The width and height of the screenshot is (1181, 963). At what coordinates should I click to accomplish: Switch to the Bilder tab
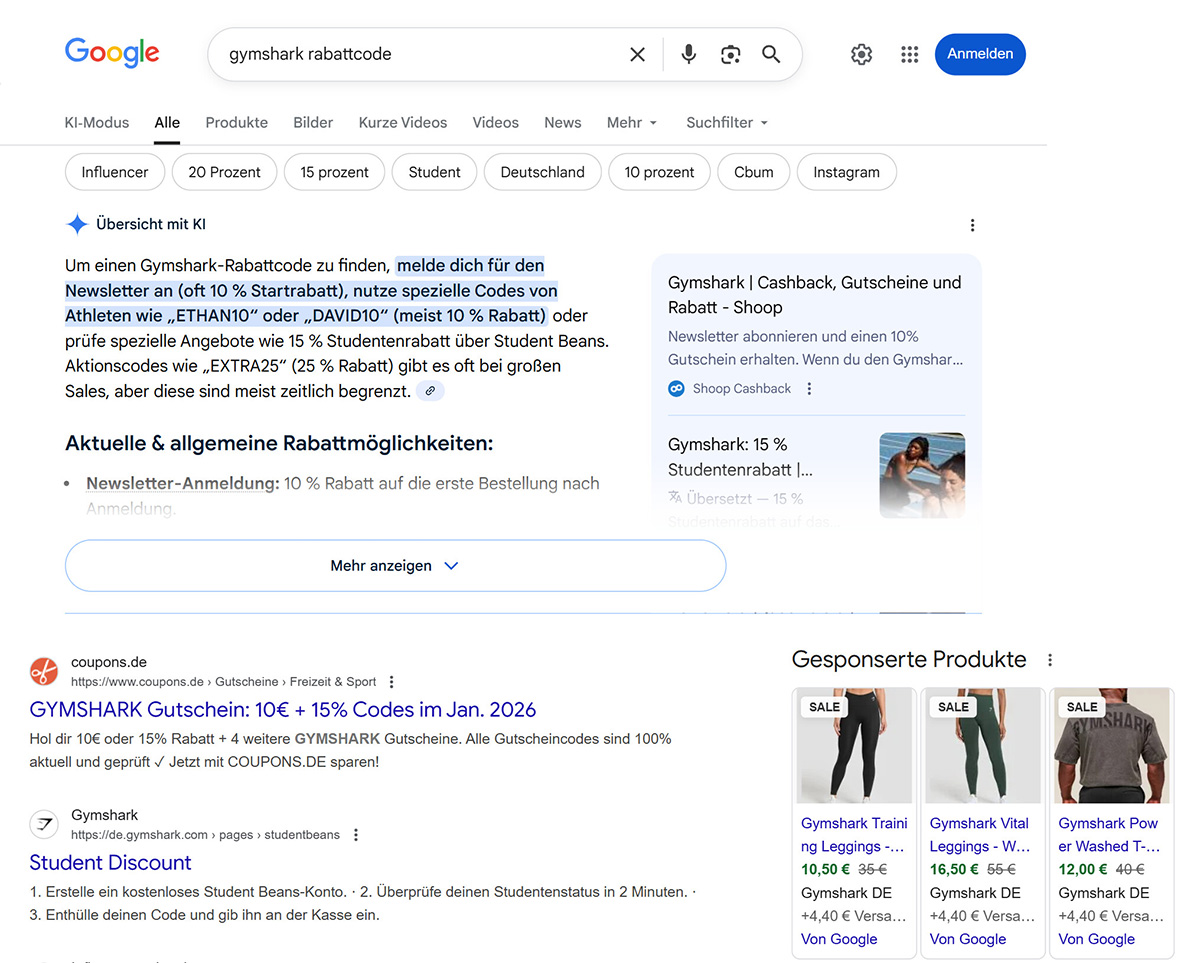[313, 122]
